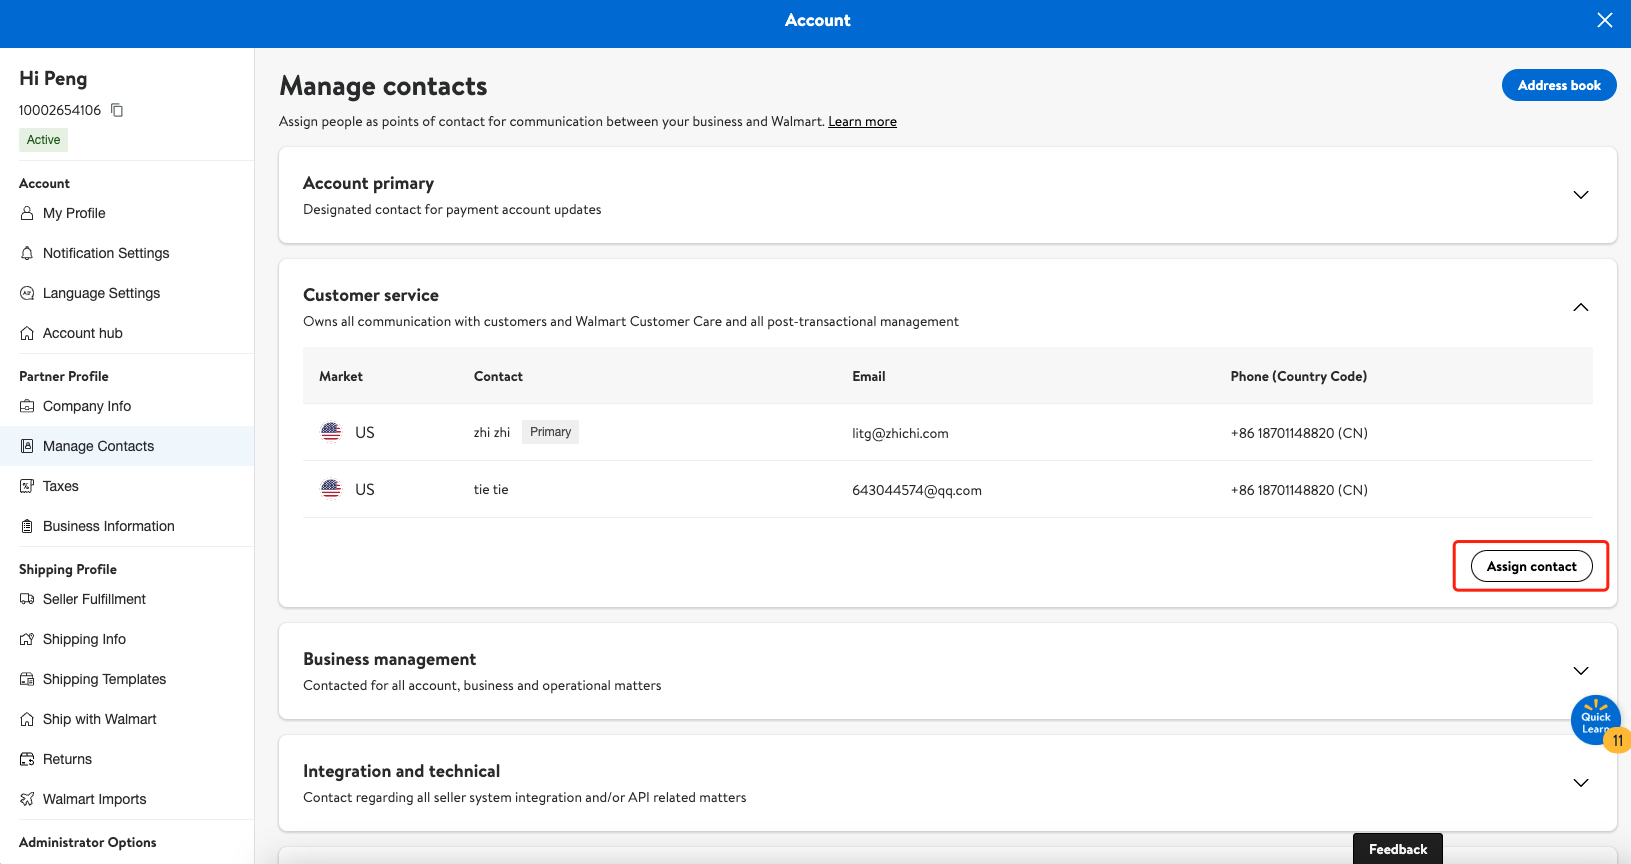Expand the Account primary section
The image size is (1631, 864).
click(1581, 195)
